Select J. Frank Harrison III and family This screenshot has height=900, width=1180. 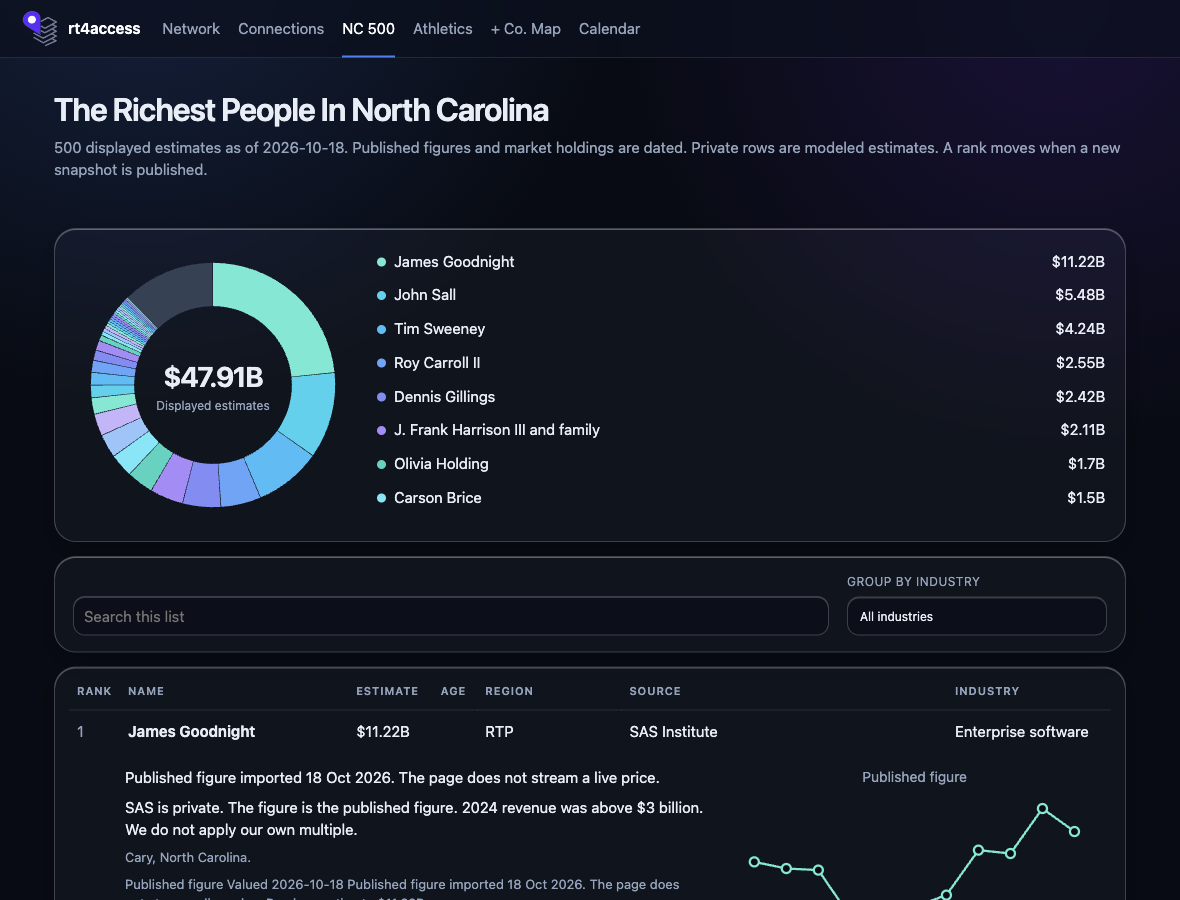(497, 430)
